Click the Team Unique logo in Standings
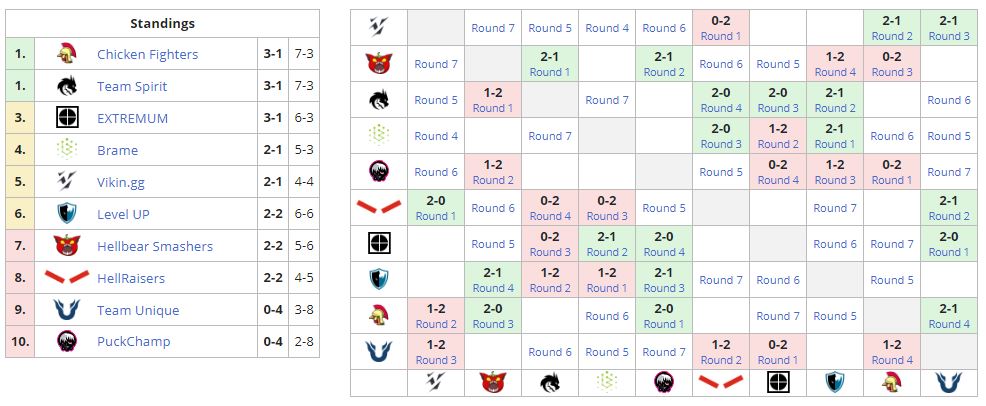This screenshot has height=406, width=986. pos(67,310)
